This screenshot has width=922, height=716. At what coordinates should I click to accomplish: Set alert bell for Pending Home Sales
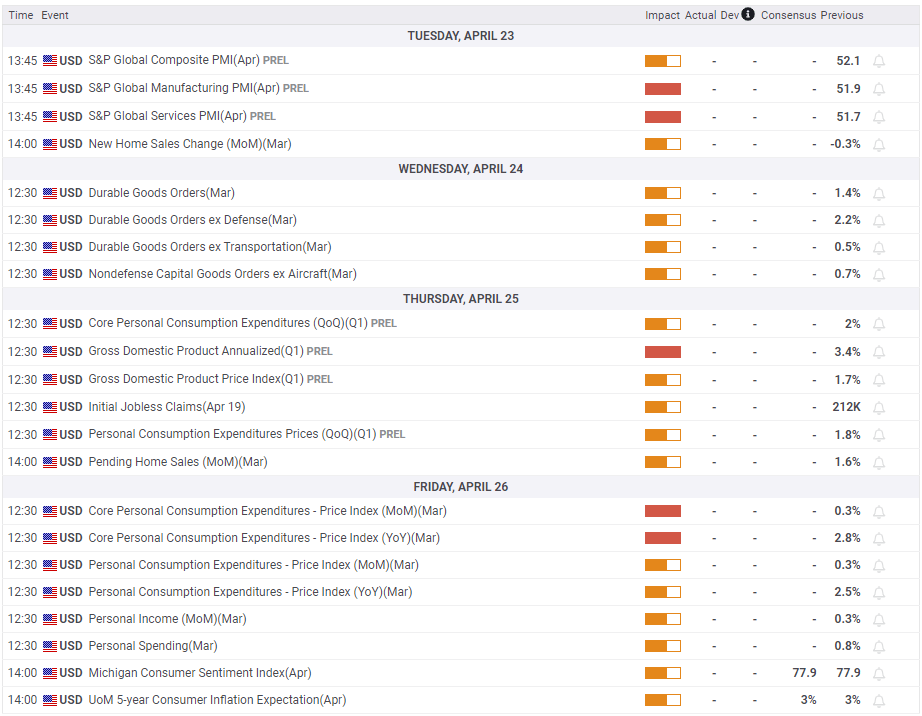(x=878, y=463)
